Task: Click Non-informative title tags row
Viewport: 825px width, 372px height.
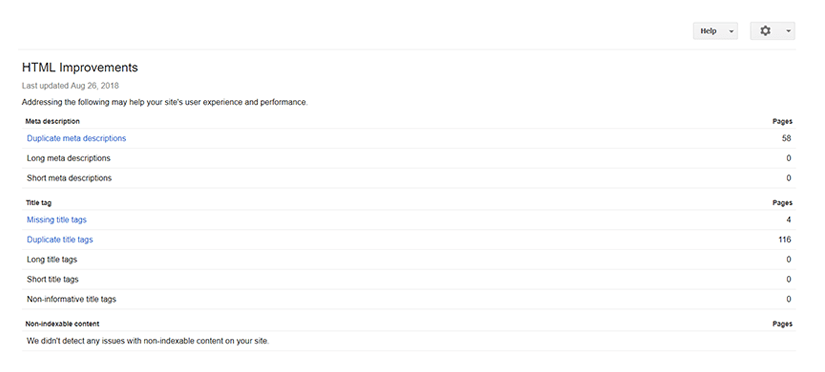Action: [409, 299]
